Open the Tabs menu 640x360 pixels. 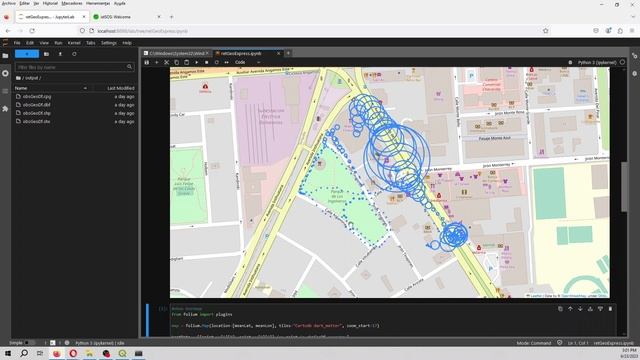click(x=91, y=43)
